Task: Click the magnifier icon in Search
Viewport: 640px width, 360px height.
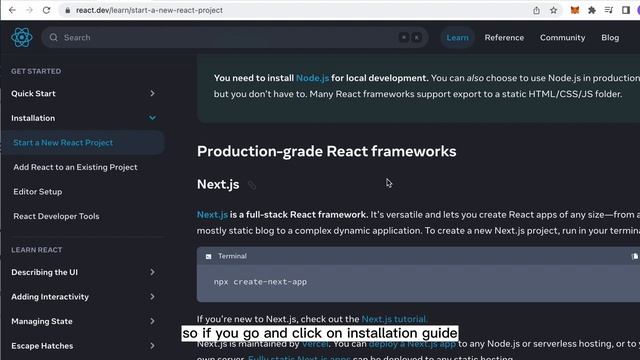Action: (x=53, y=38)
